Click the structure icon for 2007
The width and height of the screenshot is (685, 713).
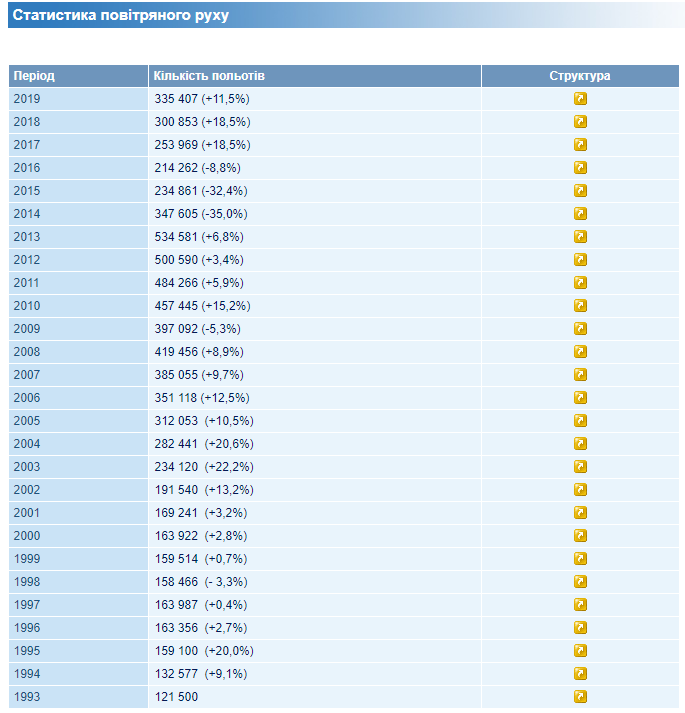tap(580, 375)
